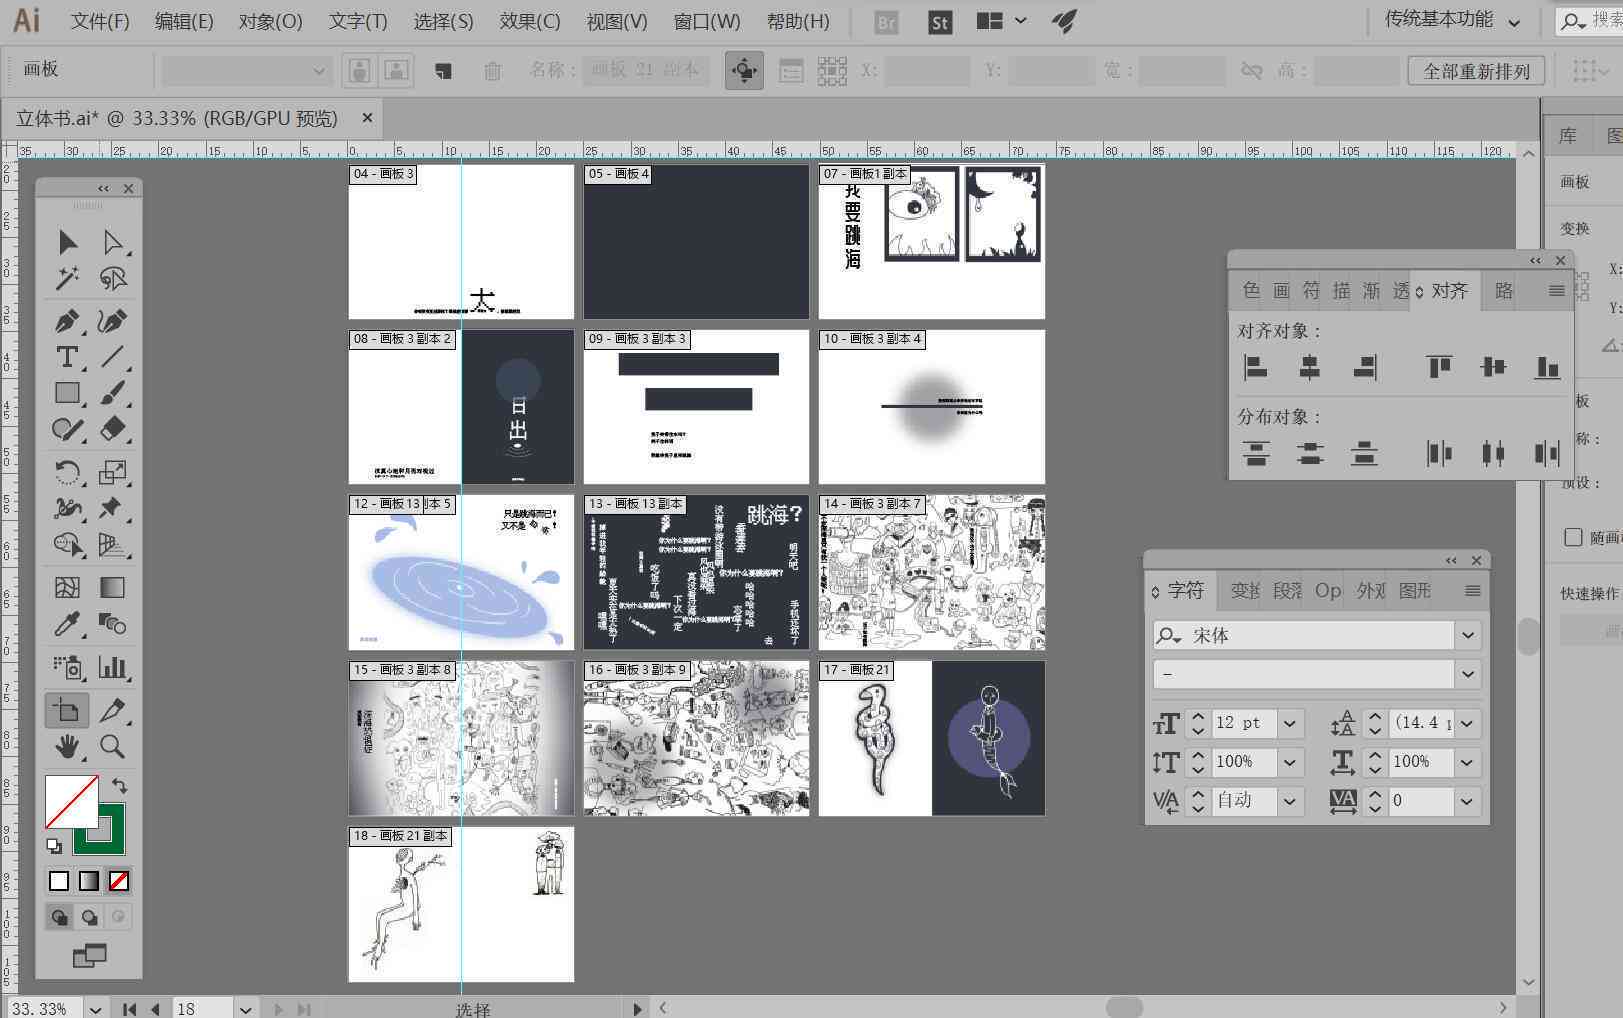Open font style dropdown
This screenshot has width=1623, height=1018.
1467,674
